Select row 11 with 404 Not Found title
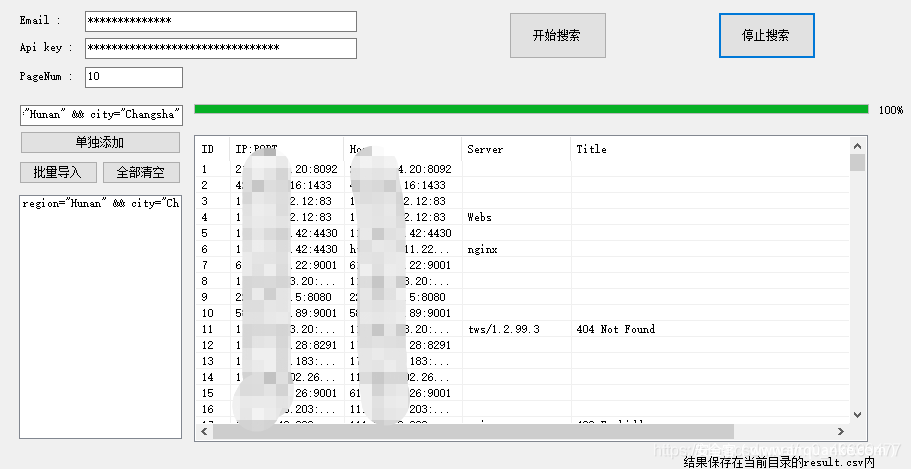Image resolution: width=911 pixels, height=469 pixels. click(x=615, y=329)
